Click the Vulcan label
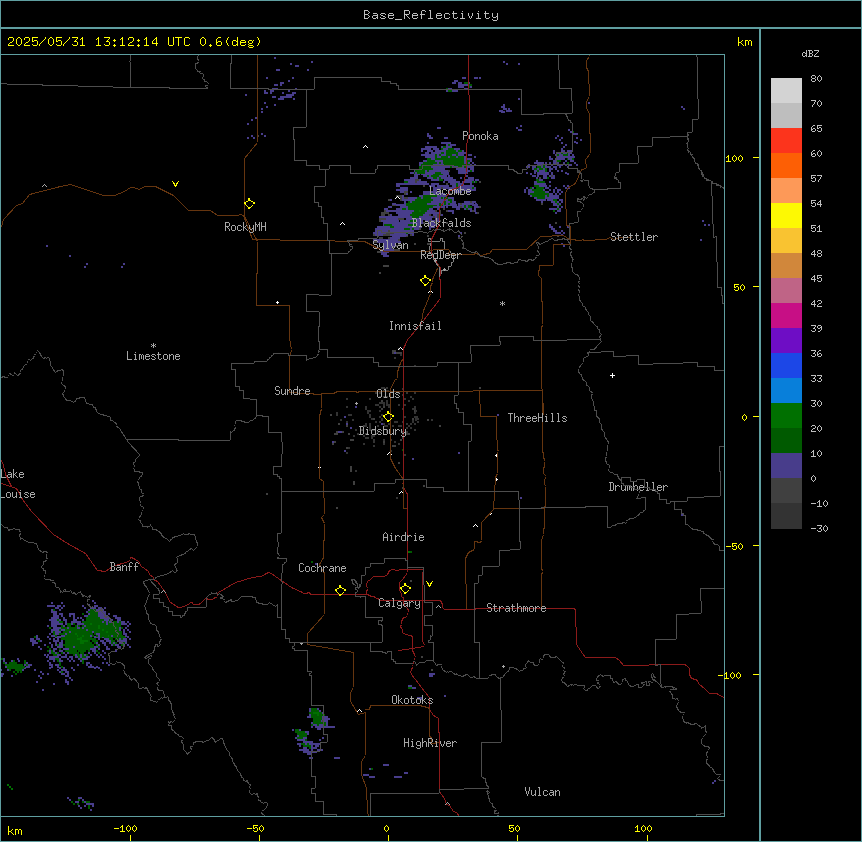The width and height of the screenshot is (862, 842). pyautogui.click(x=543, y=792)
